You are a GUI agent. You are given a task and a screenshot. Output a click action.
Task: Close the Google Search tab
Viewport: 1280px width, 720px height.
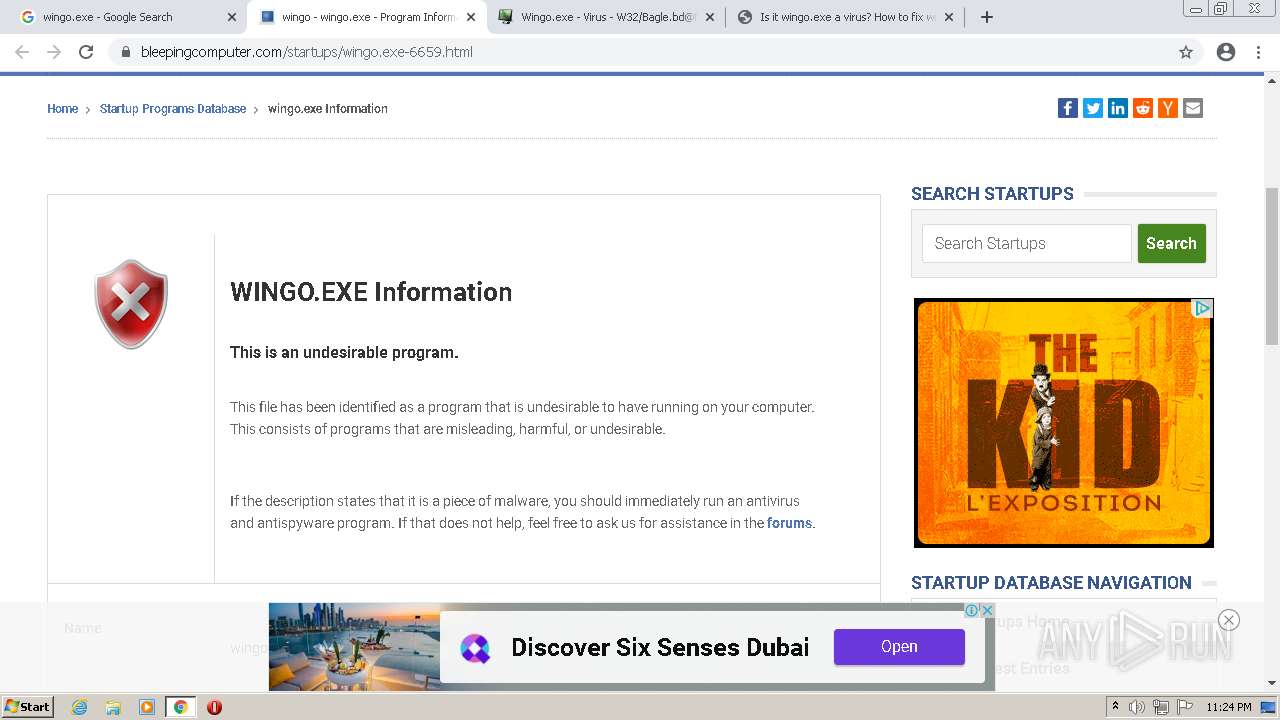232,17
